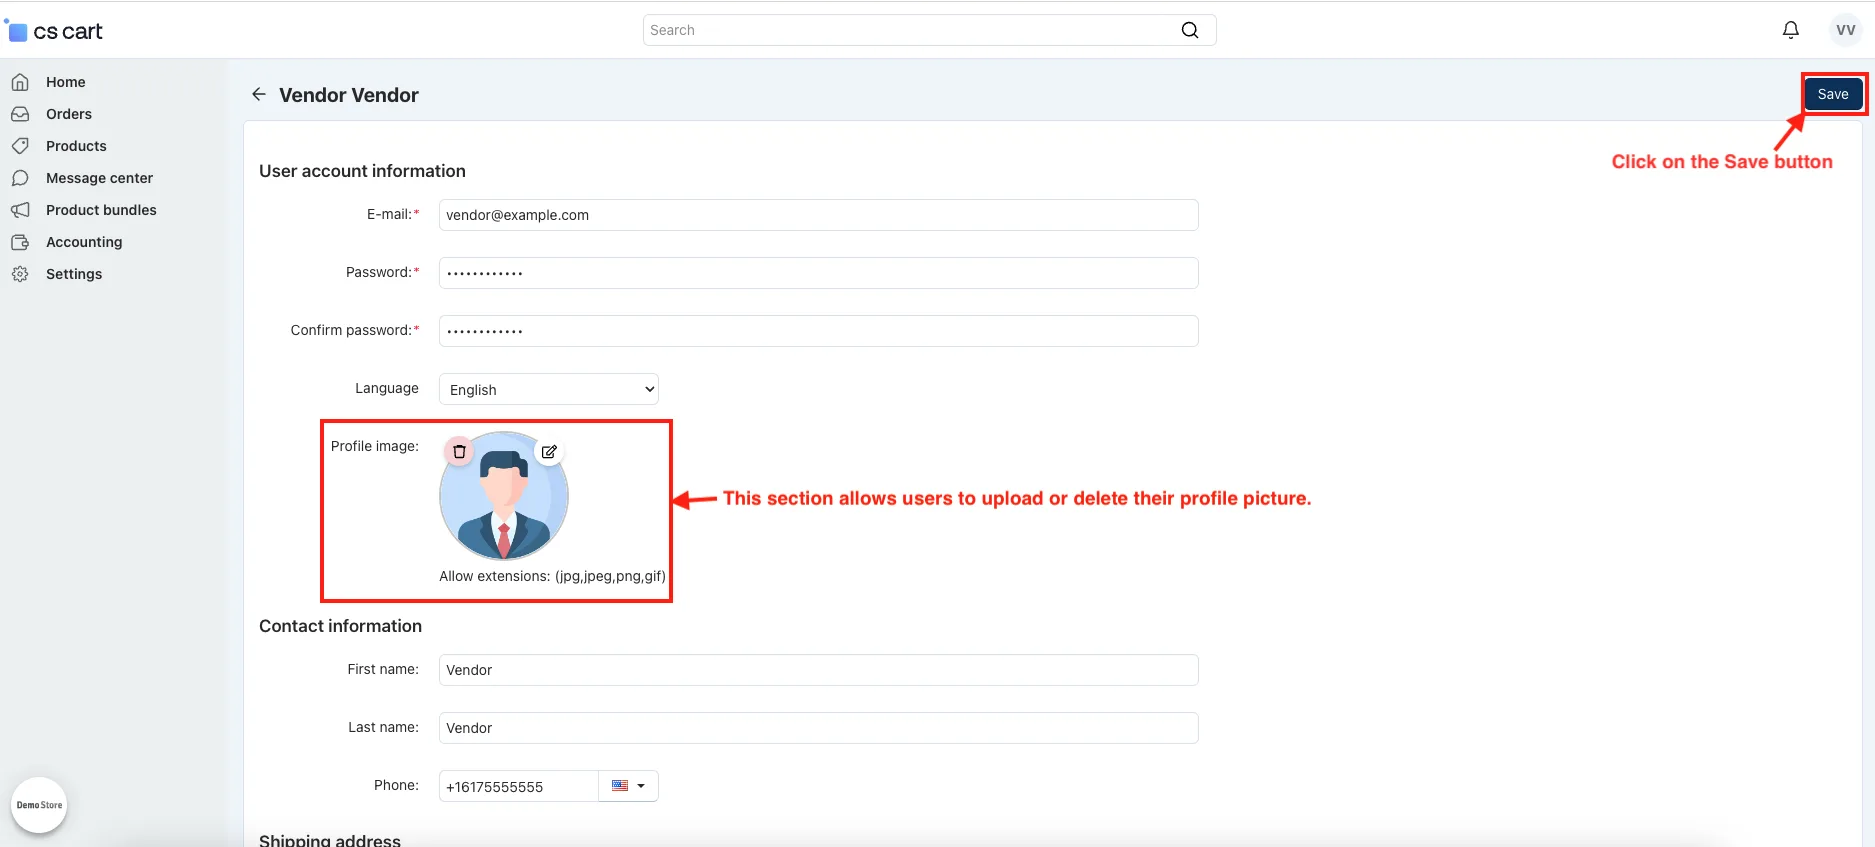Open Orders in the sidebar
Screen dimensions: 1875x847
pos(69,114)
